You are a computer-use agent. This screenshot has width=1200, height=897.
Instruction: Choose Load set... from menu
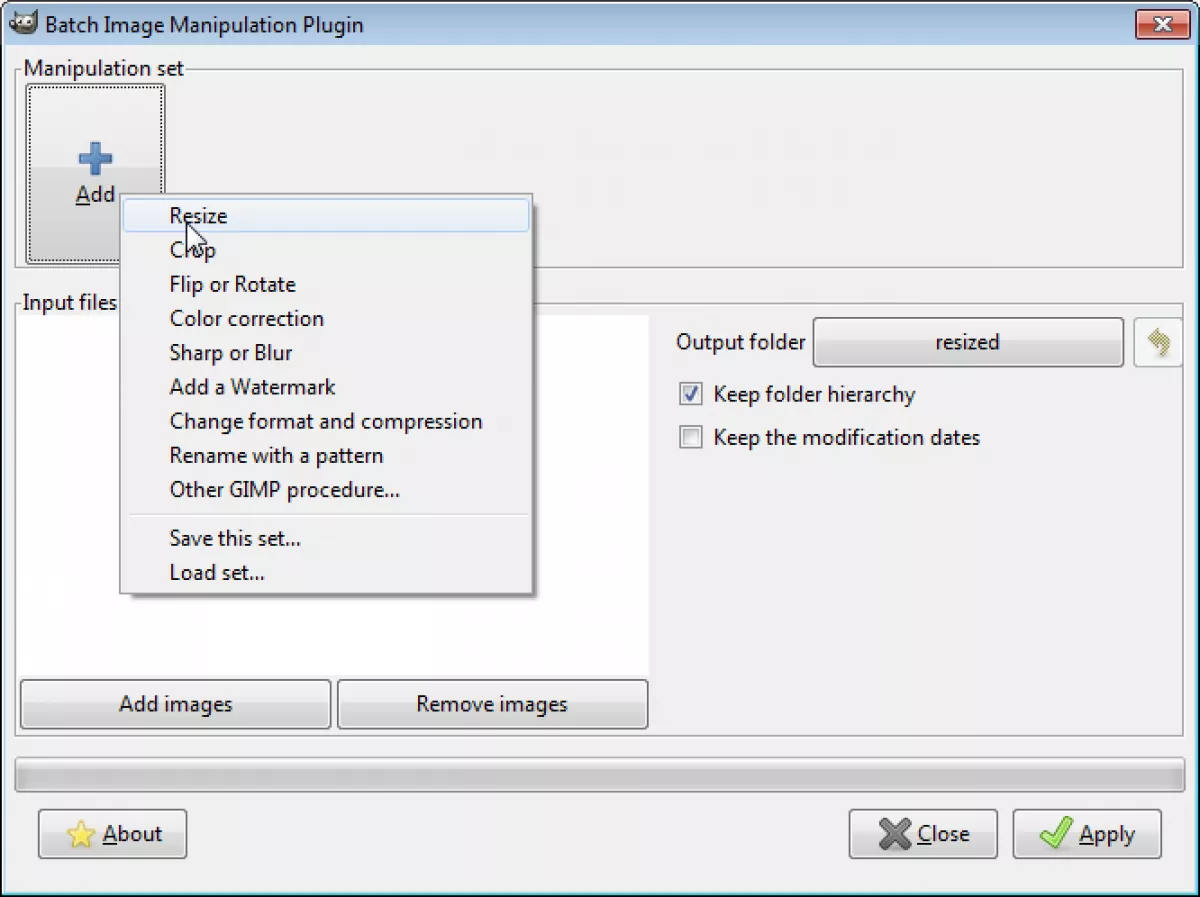point(326,573)
